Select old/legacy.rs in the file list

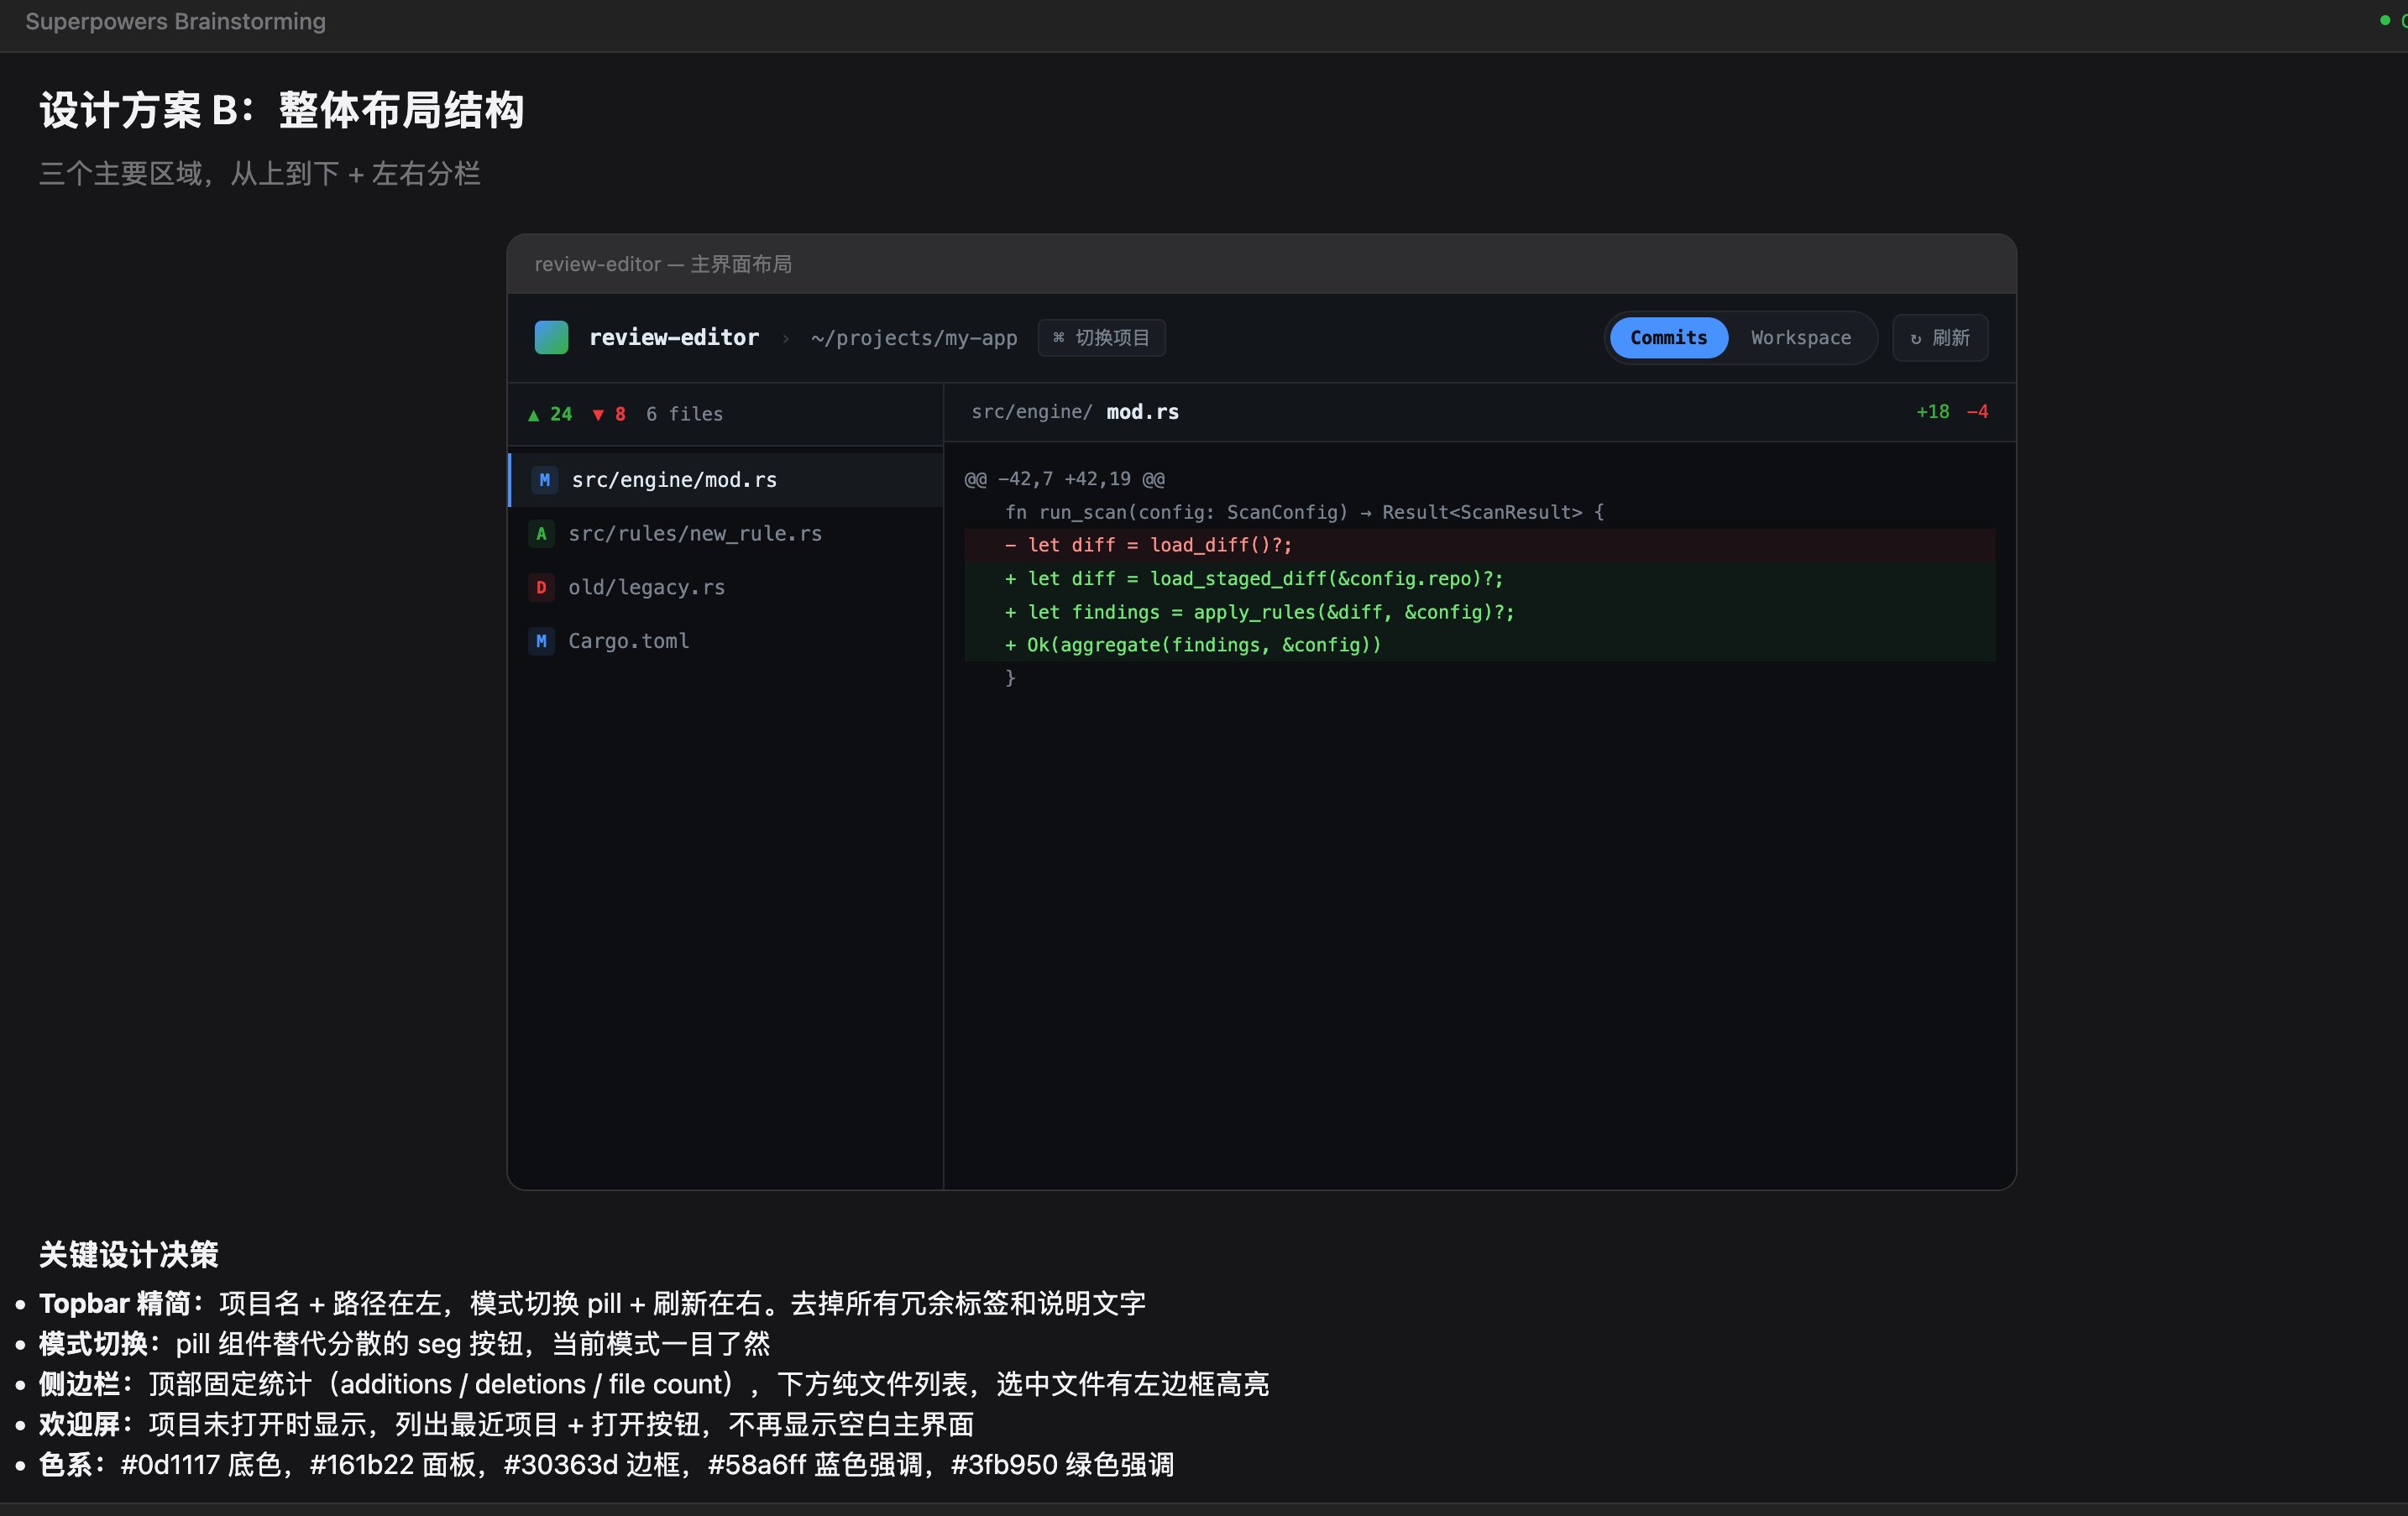coord(646,588)
